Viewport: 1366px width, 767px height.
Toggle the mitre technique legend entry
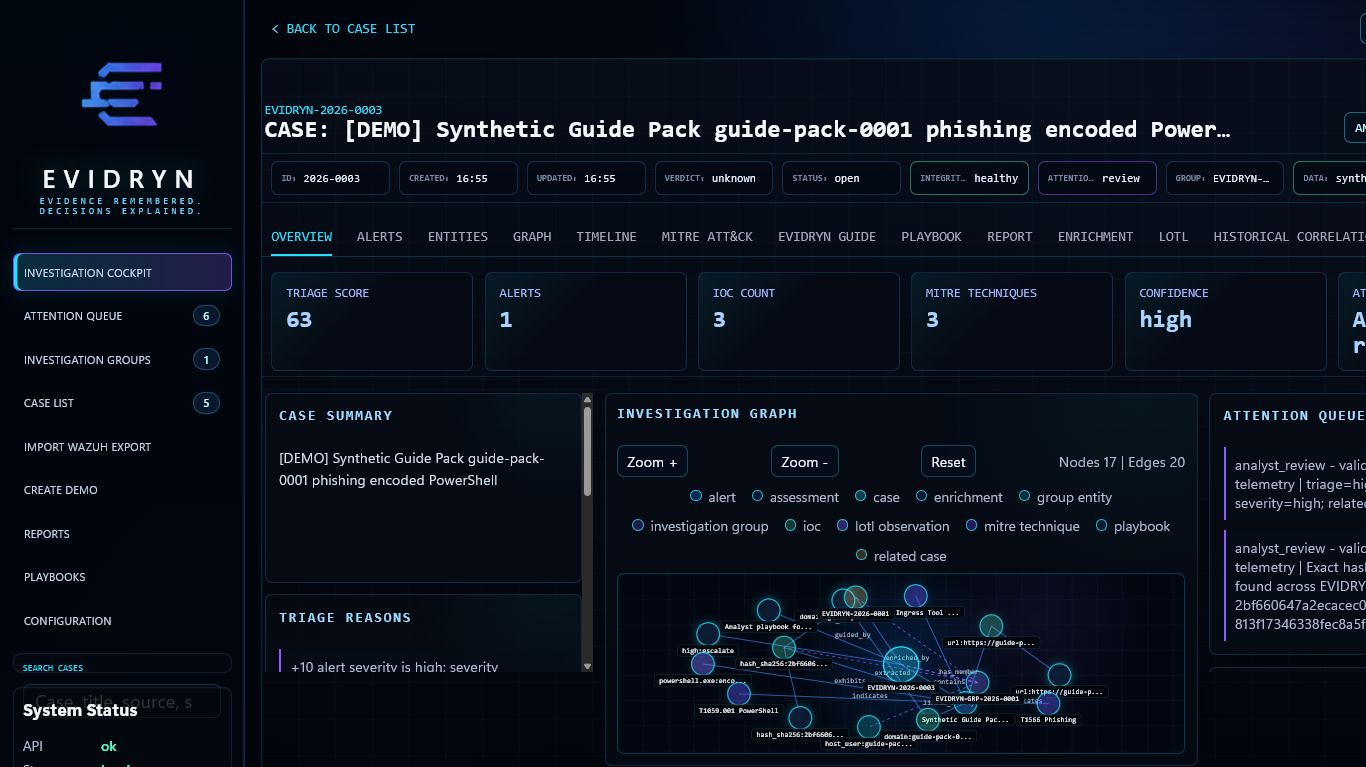pyautogui.click(x=1023, y=526)
